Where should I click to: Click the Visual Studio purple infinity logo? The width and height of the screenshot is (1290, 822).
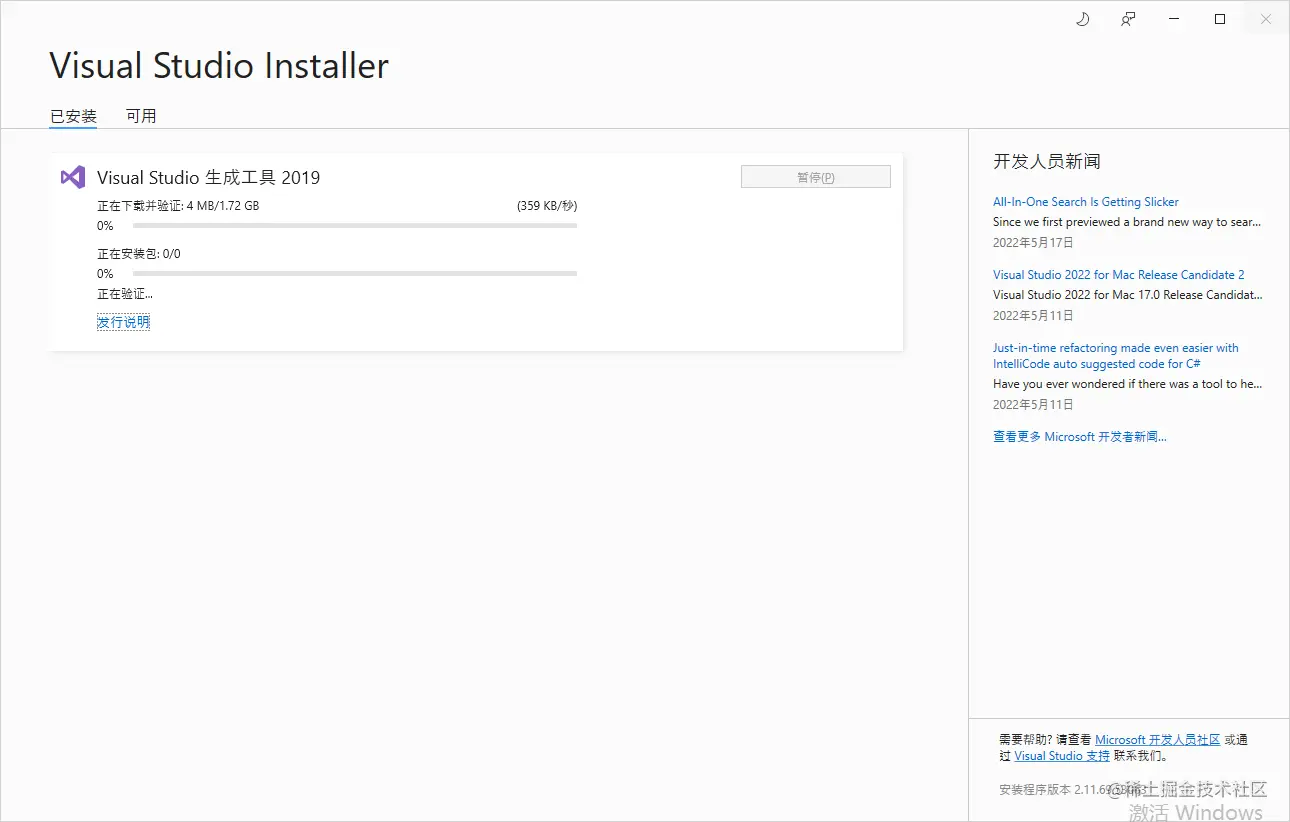click(71, 177)
